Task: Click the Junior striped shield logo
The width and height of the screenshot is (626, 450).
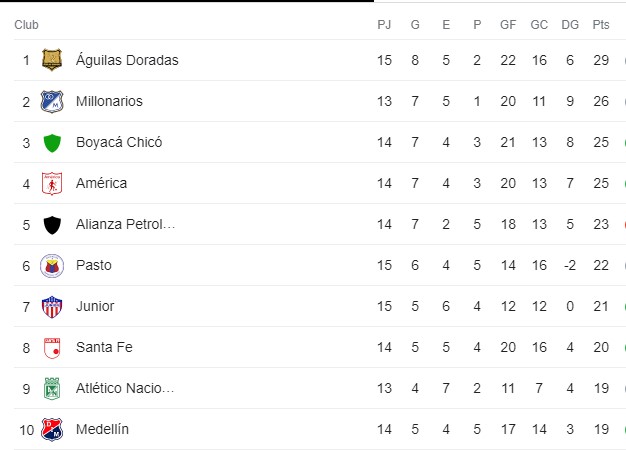Action: click(52, 307)
